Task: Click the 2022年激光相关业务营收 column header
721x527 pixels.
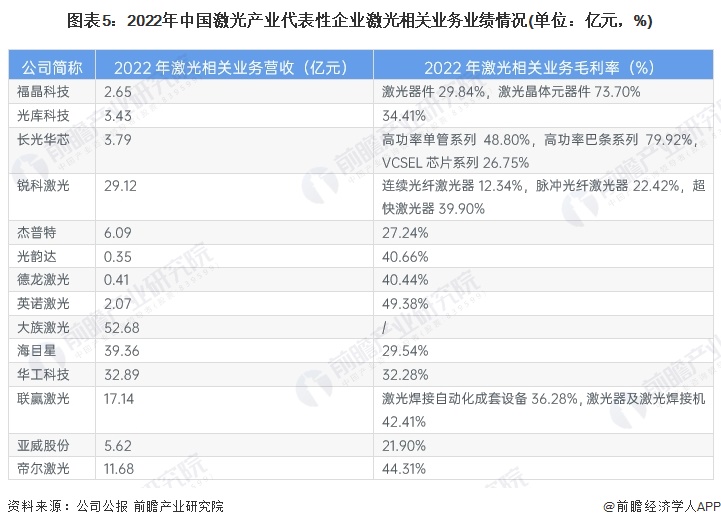Action: [x=236, y=68]
